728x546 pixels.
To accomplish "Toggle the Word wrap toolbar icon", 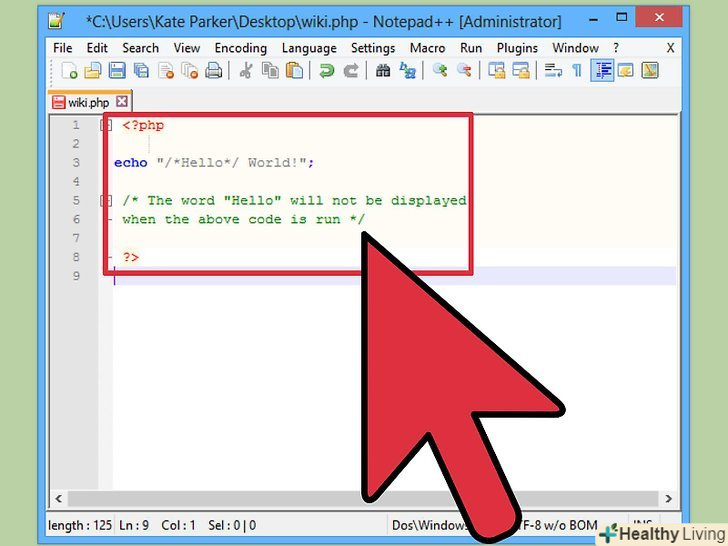I will (x=553, y=71).
